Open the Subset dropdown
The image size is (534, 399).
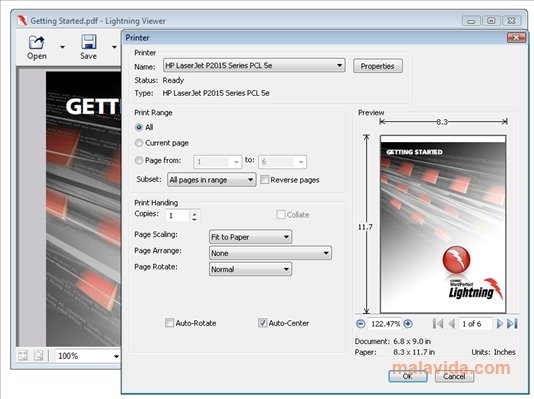211,180
